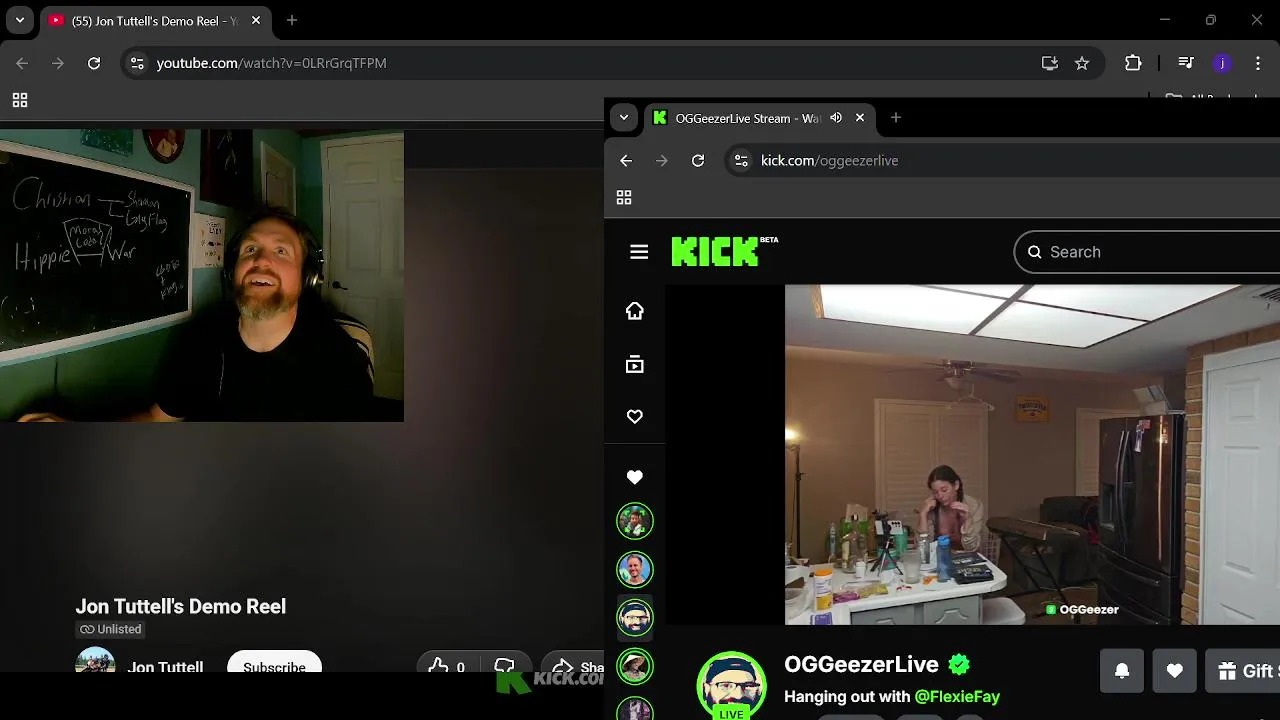1280x720 pixels.
Task: Open the Extensions puzzle icon in YouTube window
Action: tap(1133, 63)
